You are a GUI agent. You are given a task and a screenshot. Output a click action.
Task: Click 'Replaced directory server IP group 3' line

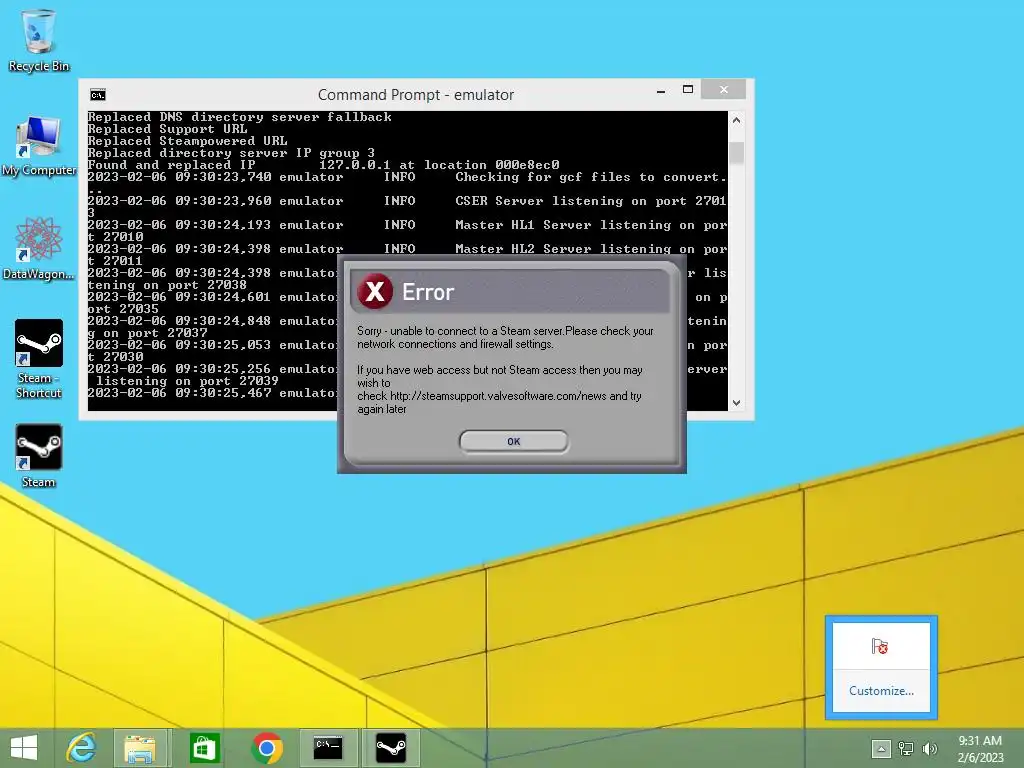click(231, 153)
